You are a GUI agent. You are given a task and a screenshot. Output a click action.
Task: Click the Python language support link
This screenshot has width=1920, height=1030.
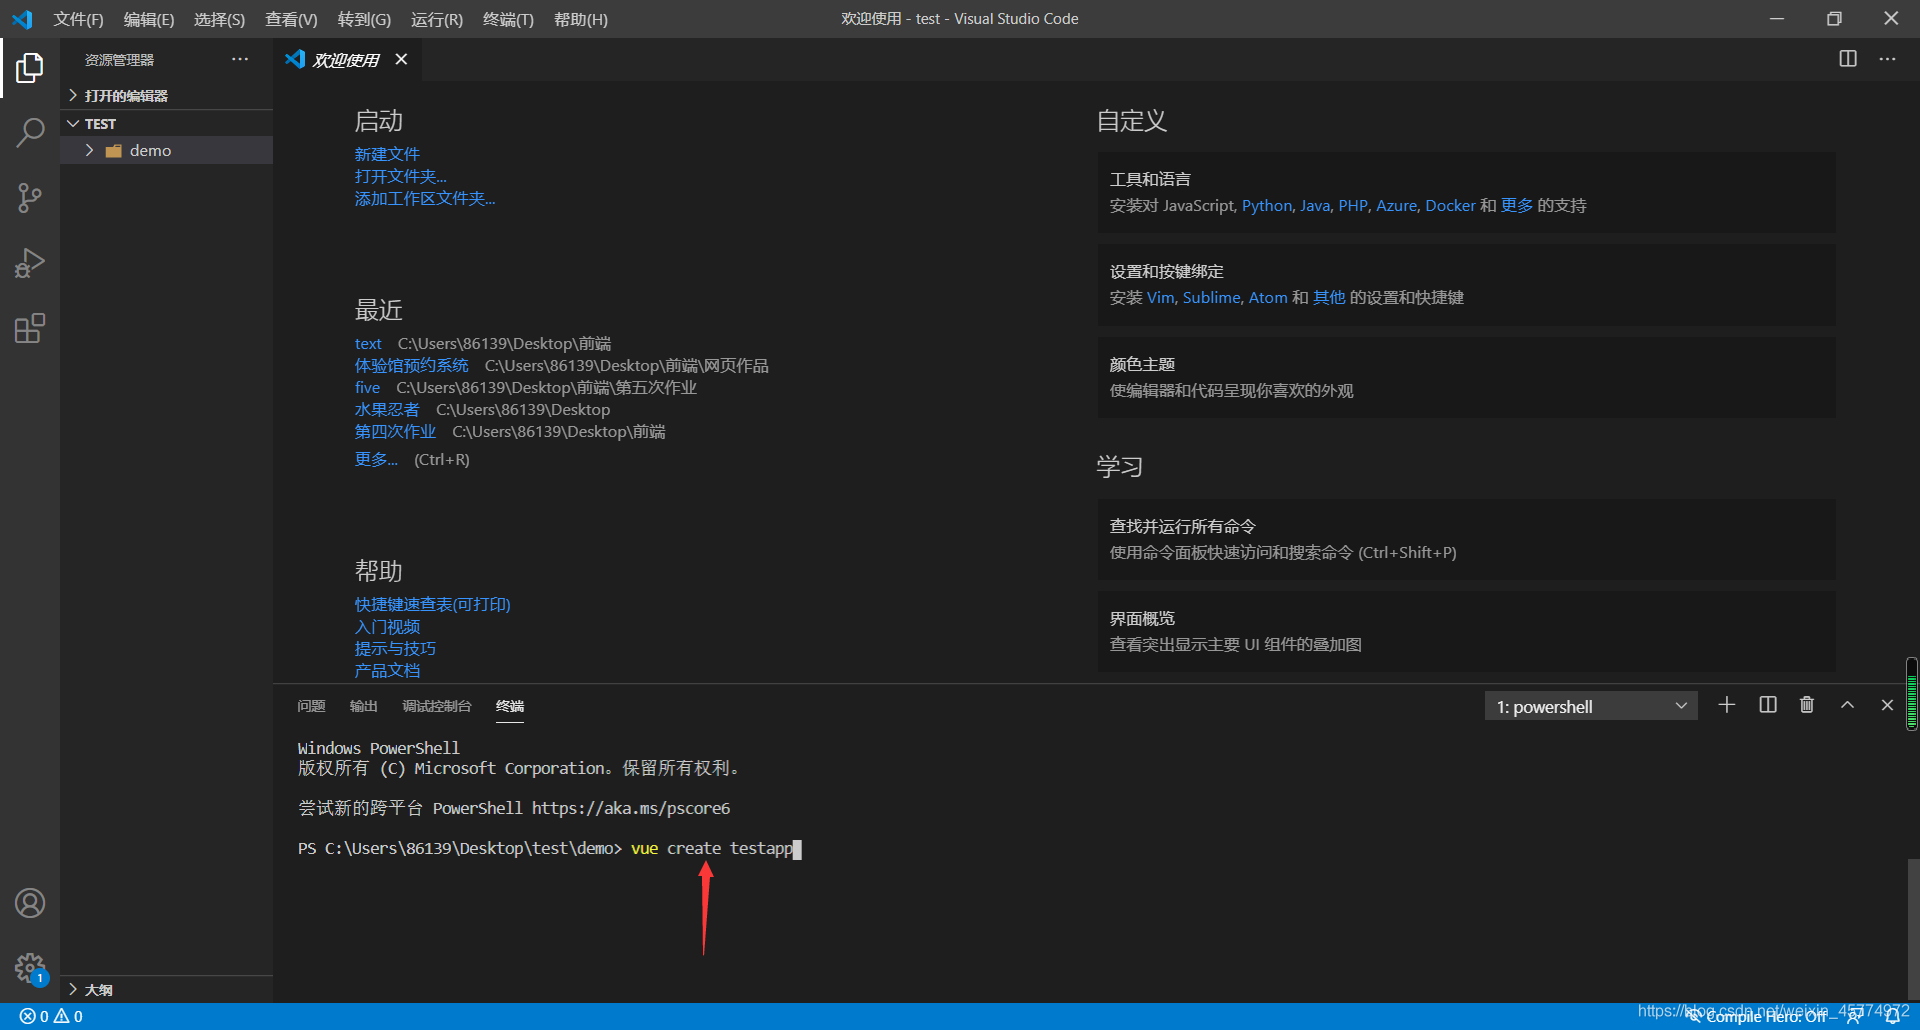[1266, 205]
